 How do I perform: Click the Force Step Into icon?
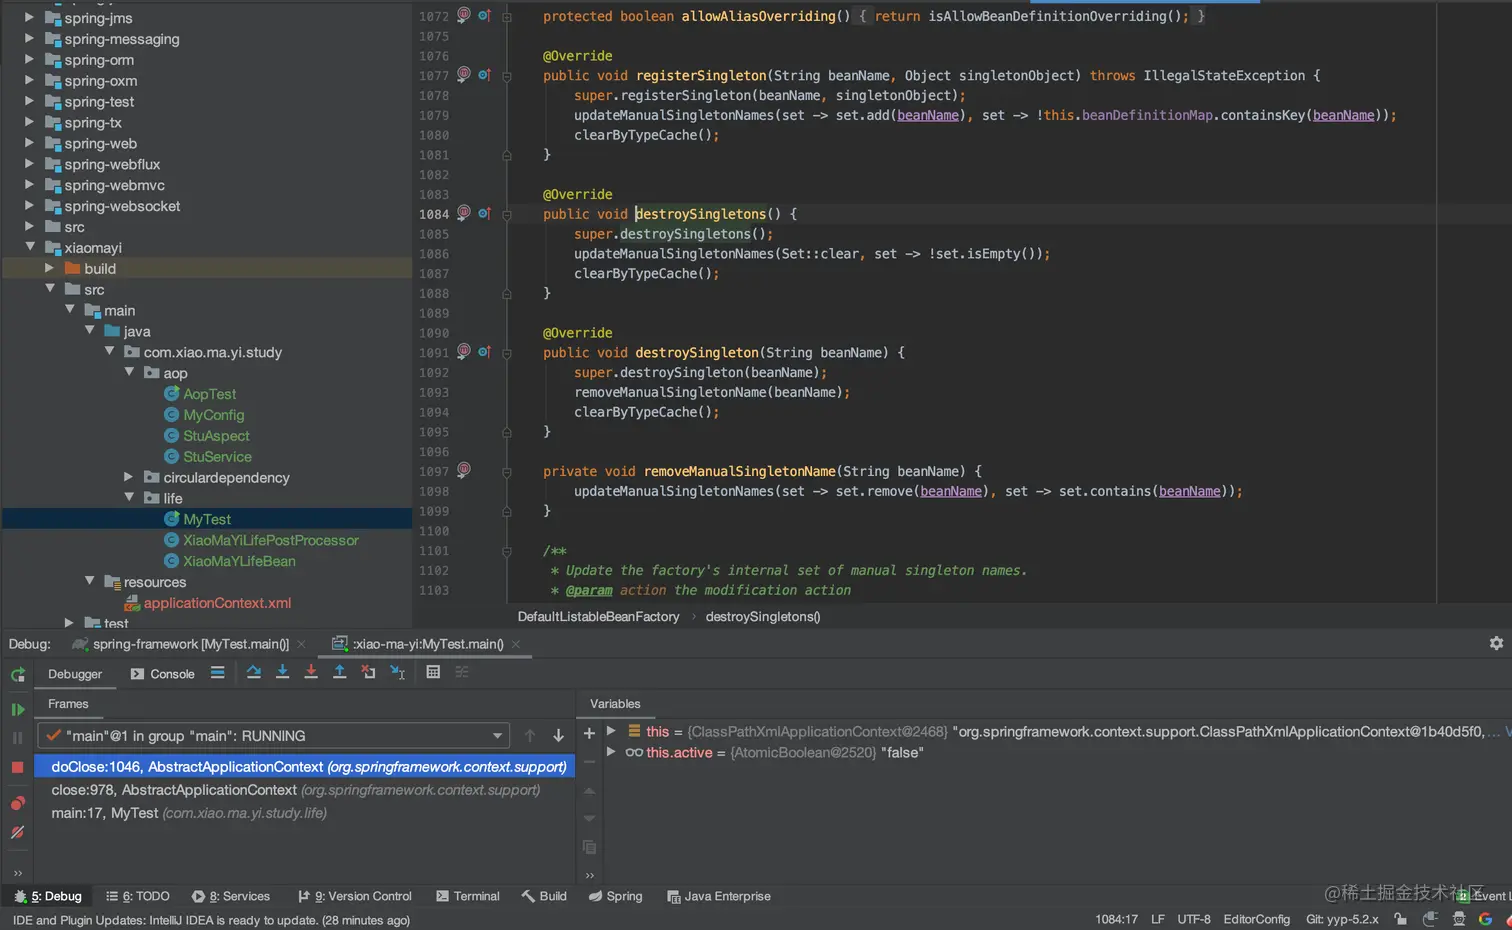(311, 673)
